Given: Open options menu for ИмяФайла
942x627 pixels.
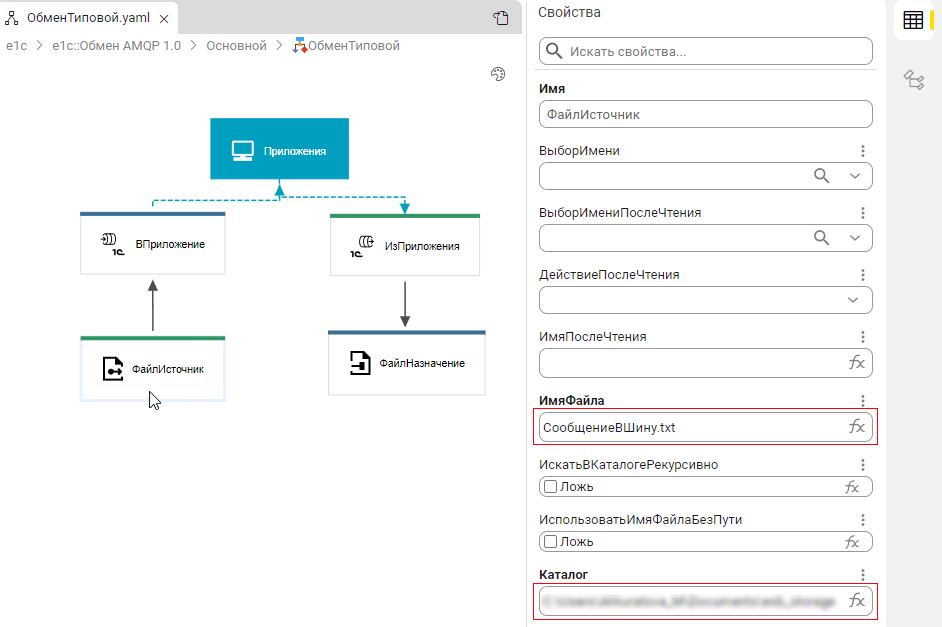Looking at the screenshot, I should tap(863, 401).
